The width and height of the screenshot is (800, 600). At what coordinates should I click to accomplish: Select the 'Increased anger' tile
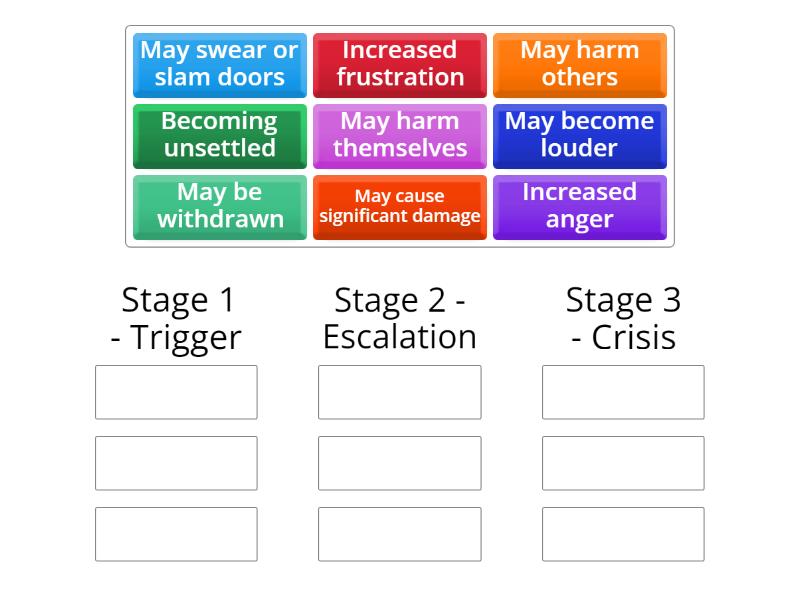[x=580, y=208]
